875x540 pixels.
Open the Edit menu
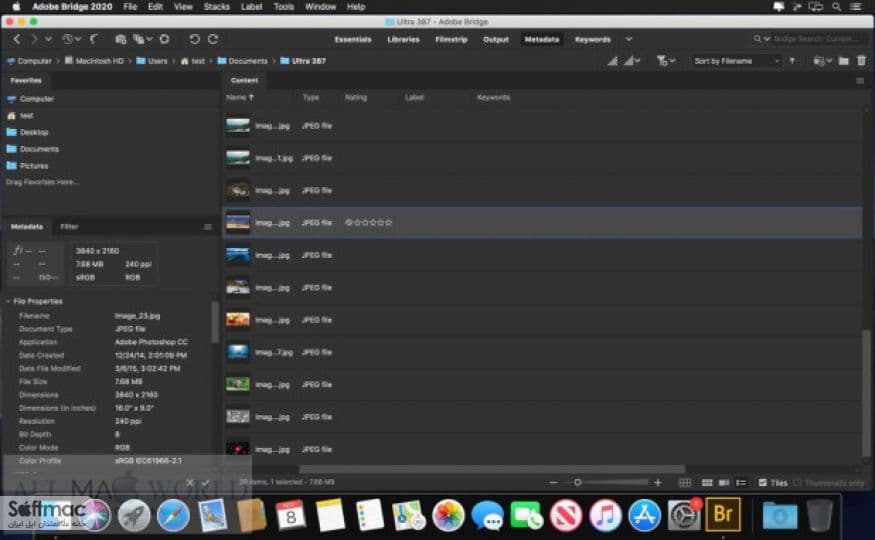click(155, 7)
